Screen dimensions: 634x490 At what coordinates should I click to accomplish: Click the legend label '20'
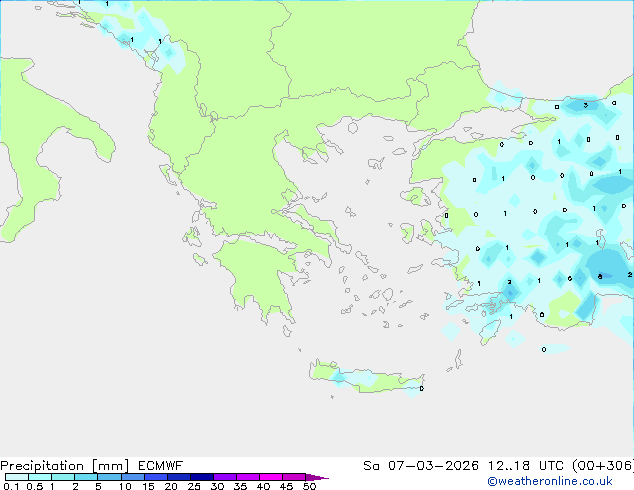pos(171,486)
